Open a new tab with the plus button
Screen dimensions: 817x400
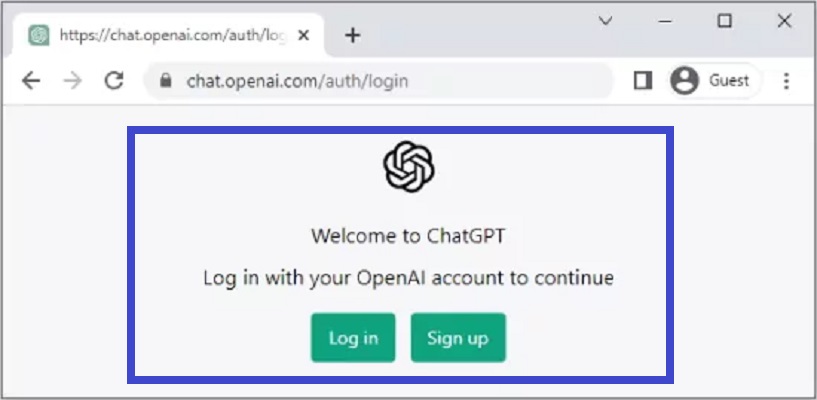pos(353,35)
